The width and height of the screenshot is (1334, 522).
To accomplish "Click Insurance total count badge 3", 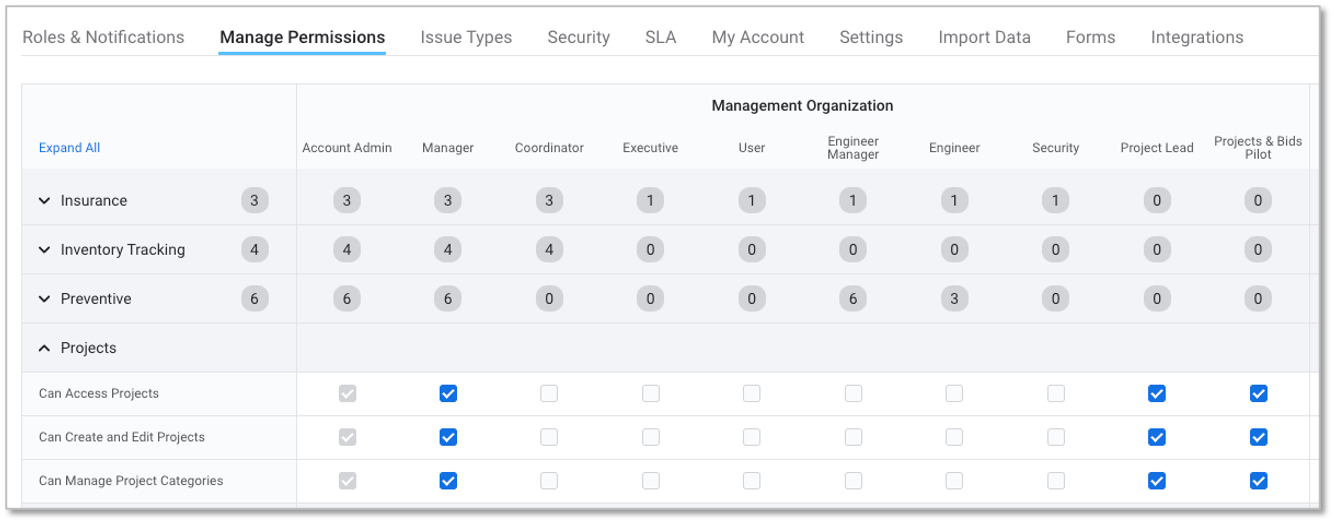I will pos(254,201).
